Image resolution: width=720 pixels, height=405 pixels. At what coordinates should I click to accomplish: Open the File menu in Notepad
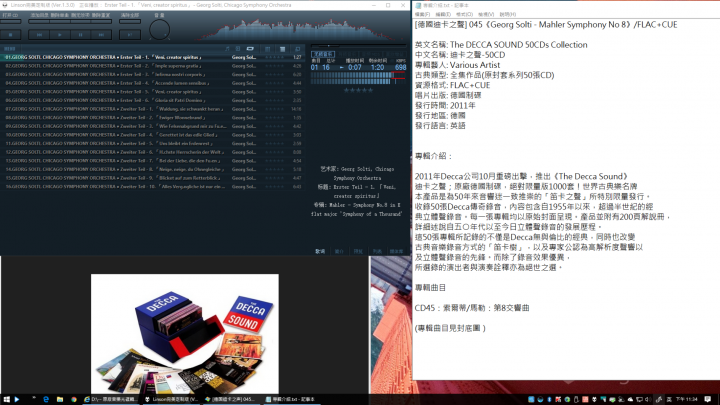click(x=422, y=15)
